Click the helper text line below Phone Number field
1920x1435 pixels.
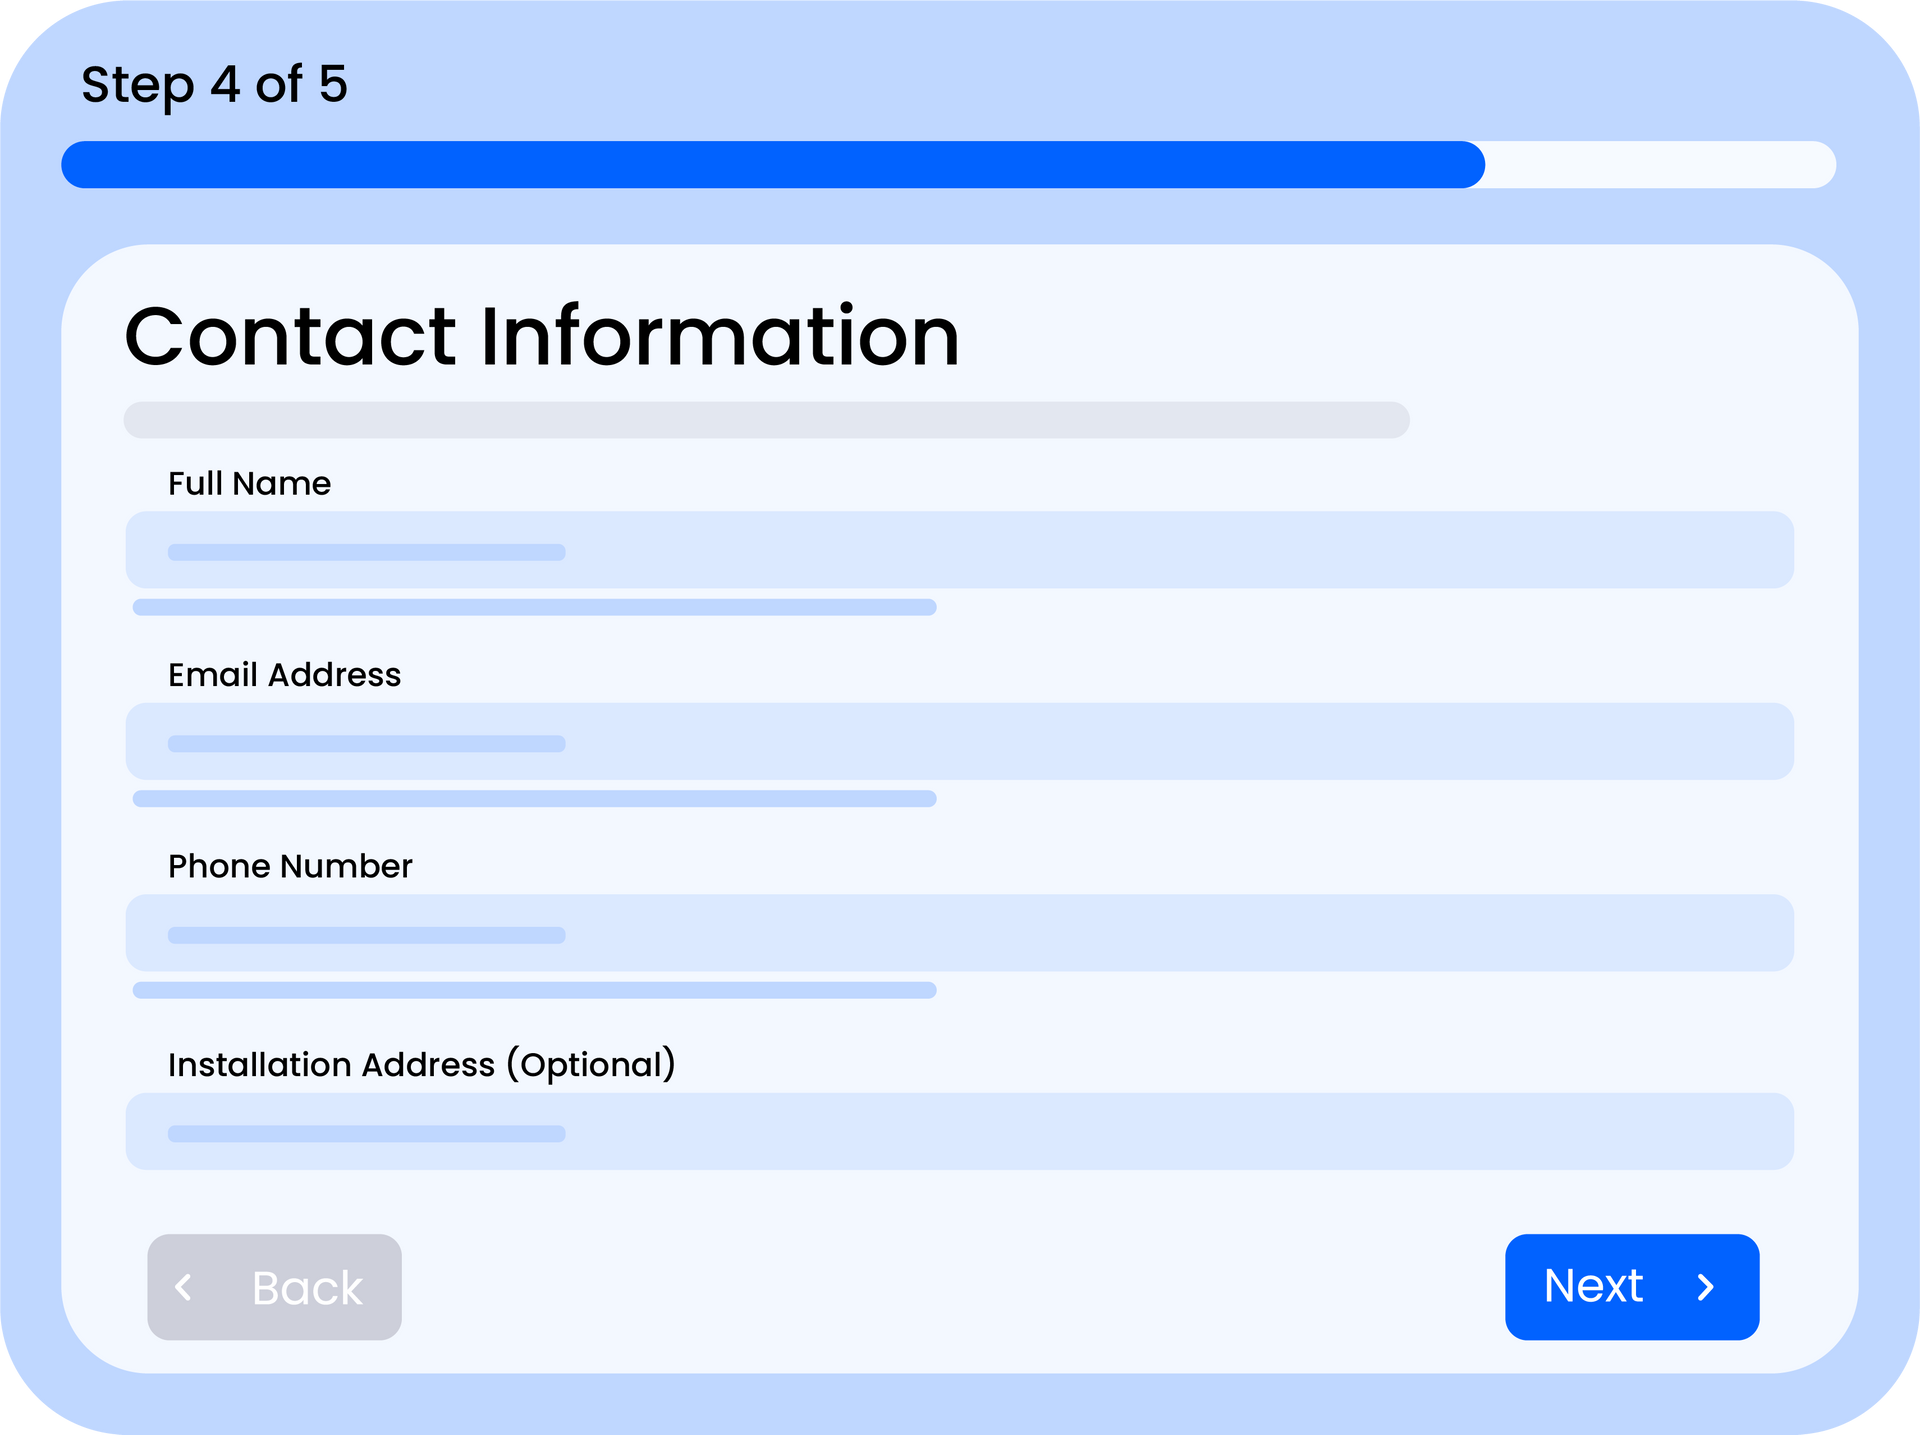point(534,990)
